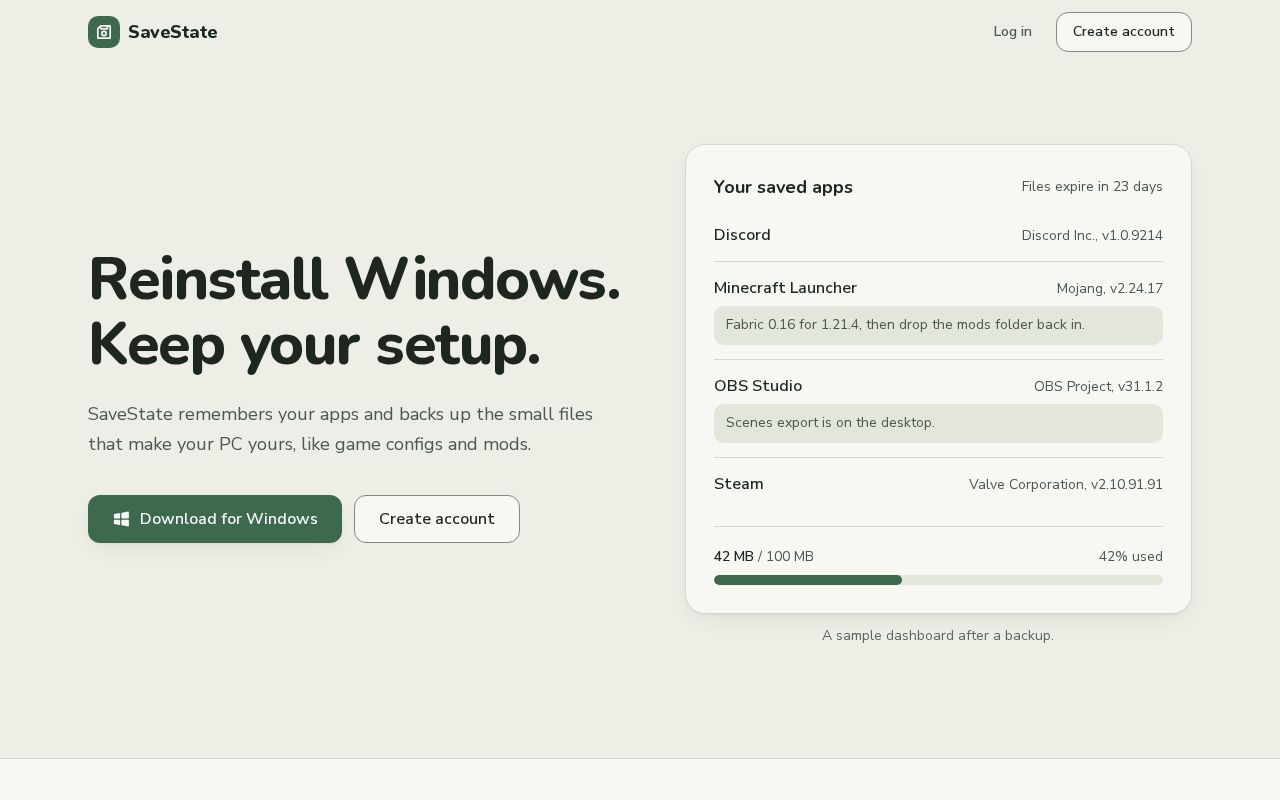
Task: Click "Discord Inc., v1.0.9214" version text
Action: pyautogui.click(x=1092, y=236)
